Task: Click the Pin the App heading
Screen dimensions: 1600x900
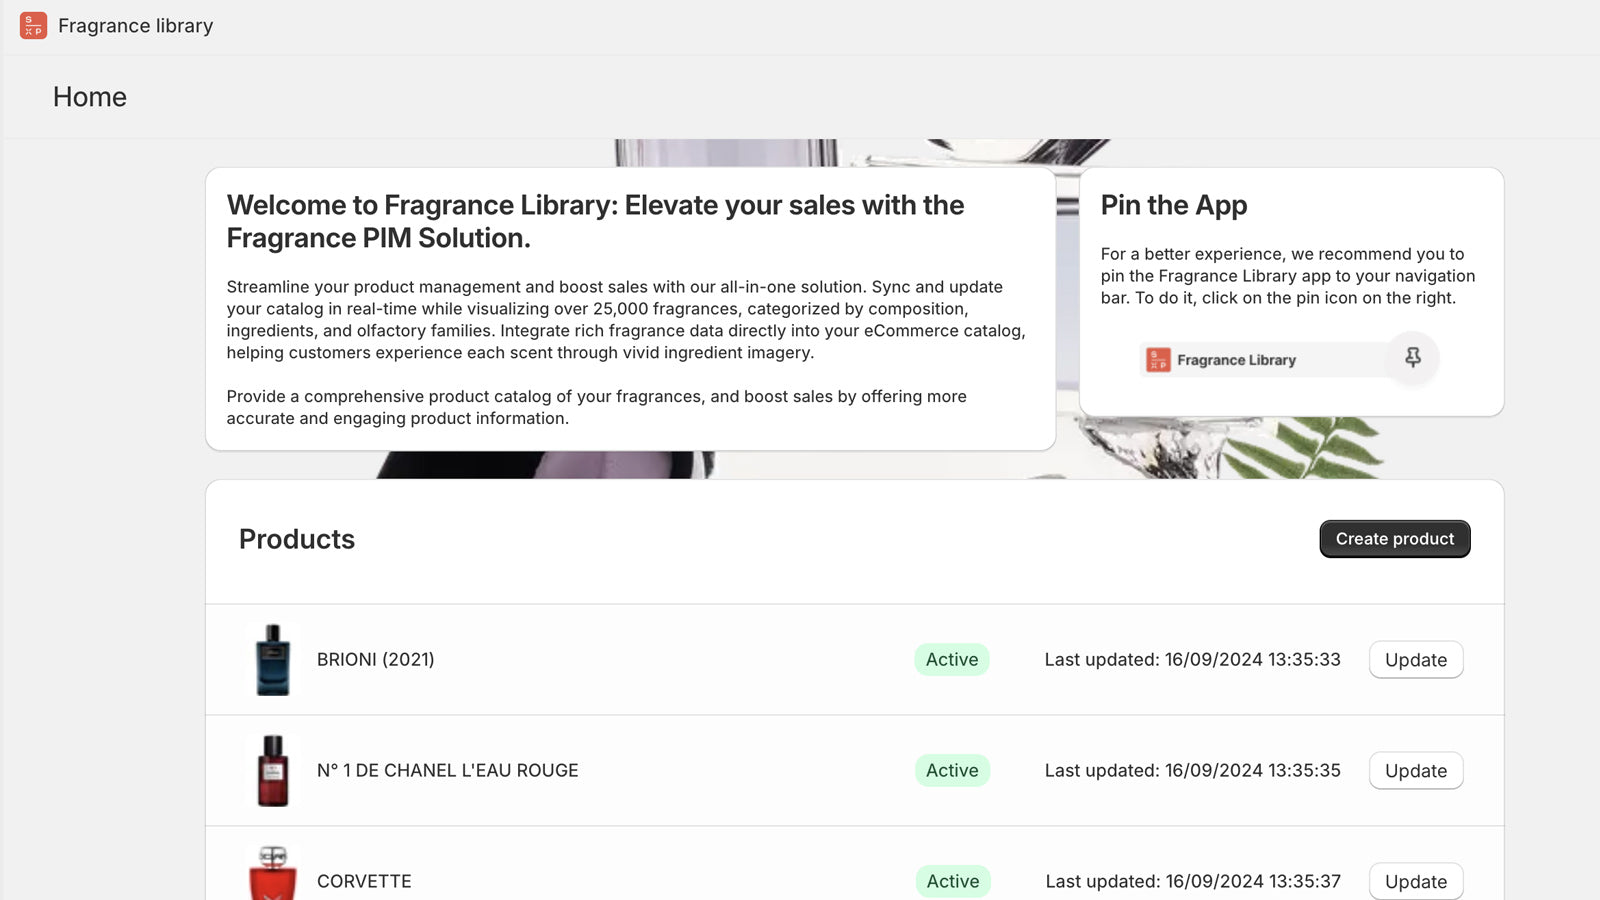Action: point(1174,205)
